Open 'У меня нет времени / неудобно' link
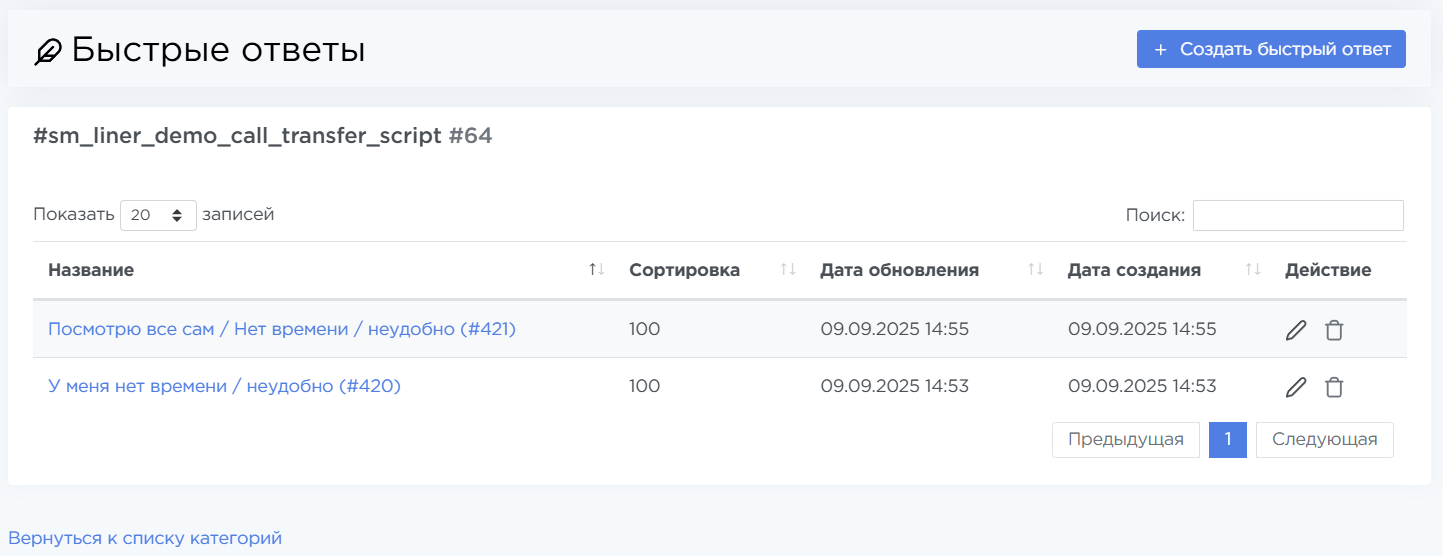1443x556 pixels. [x=224, y=386]
